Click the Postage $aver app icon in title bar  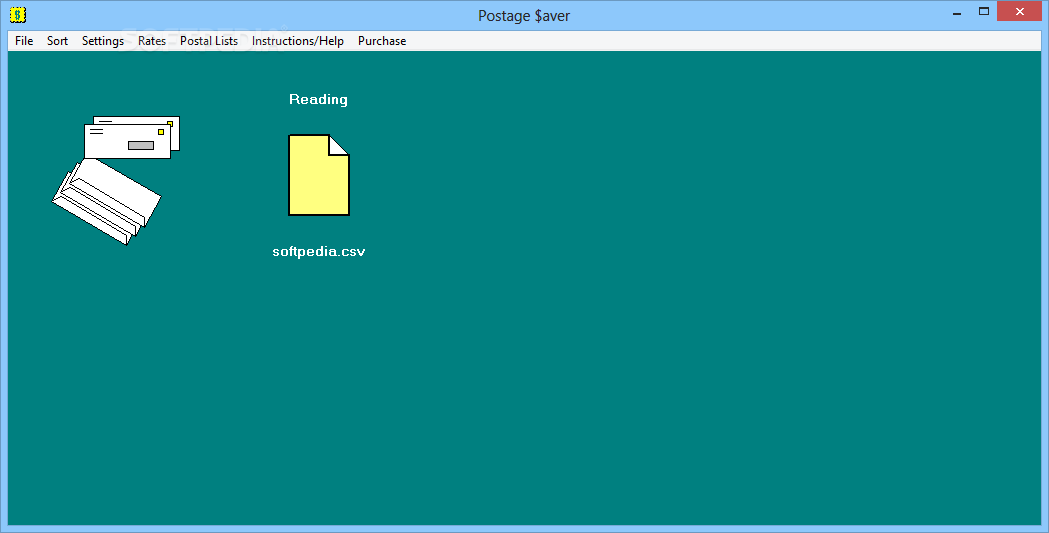point(18,14)
